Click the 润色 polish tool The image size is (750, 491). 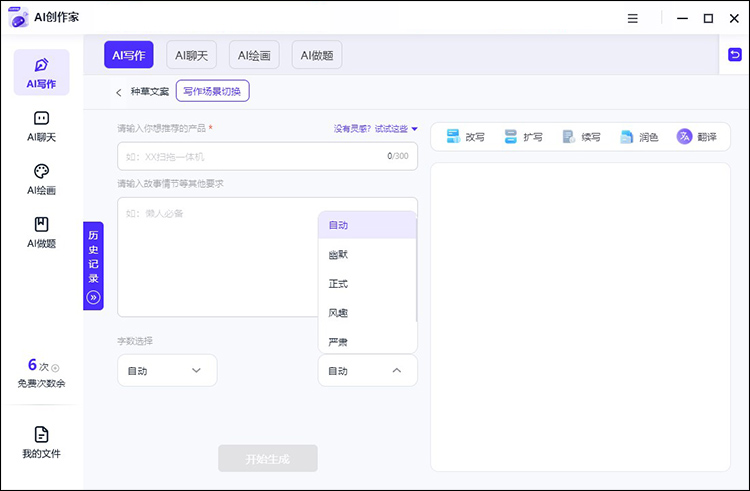pyautogui.click(x=639, y=137)
